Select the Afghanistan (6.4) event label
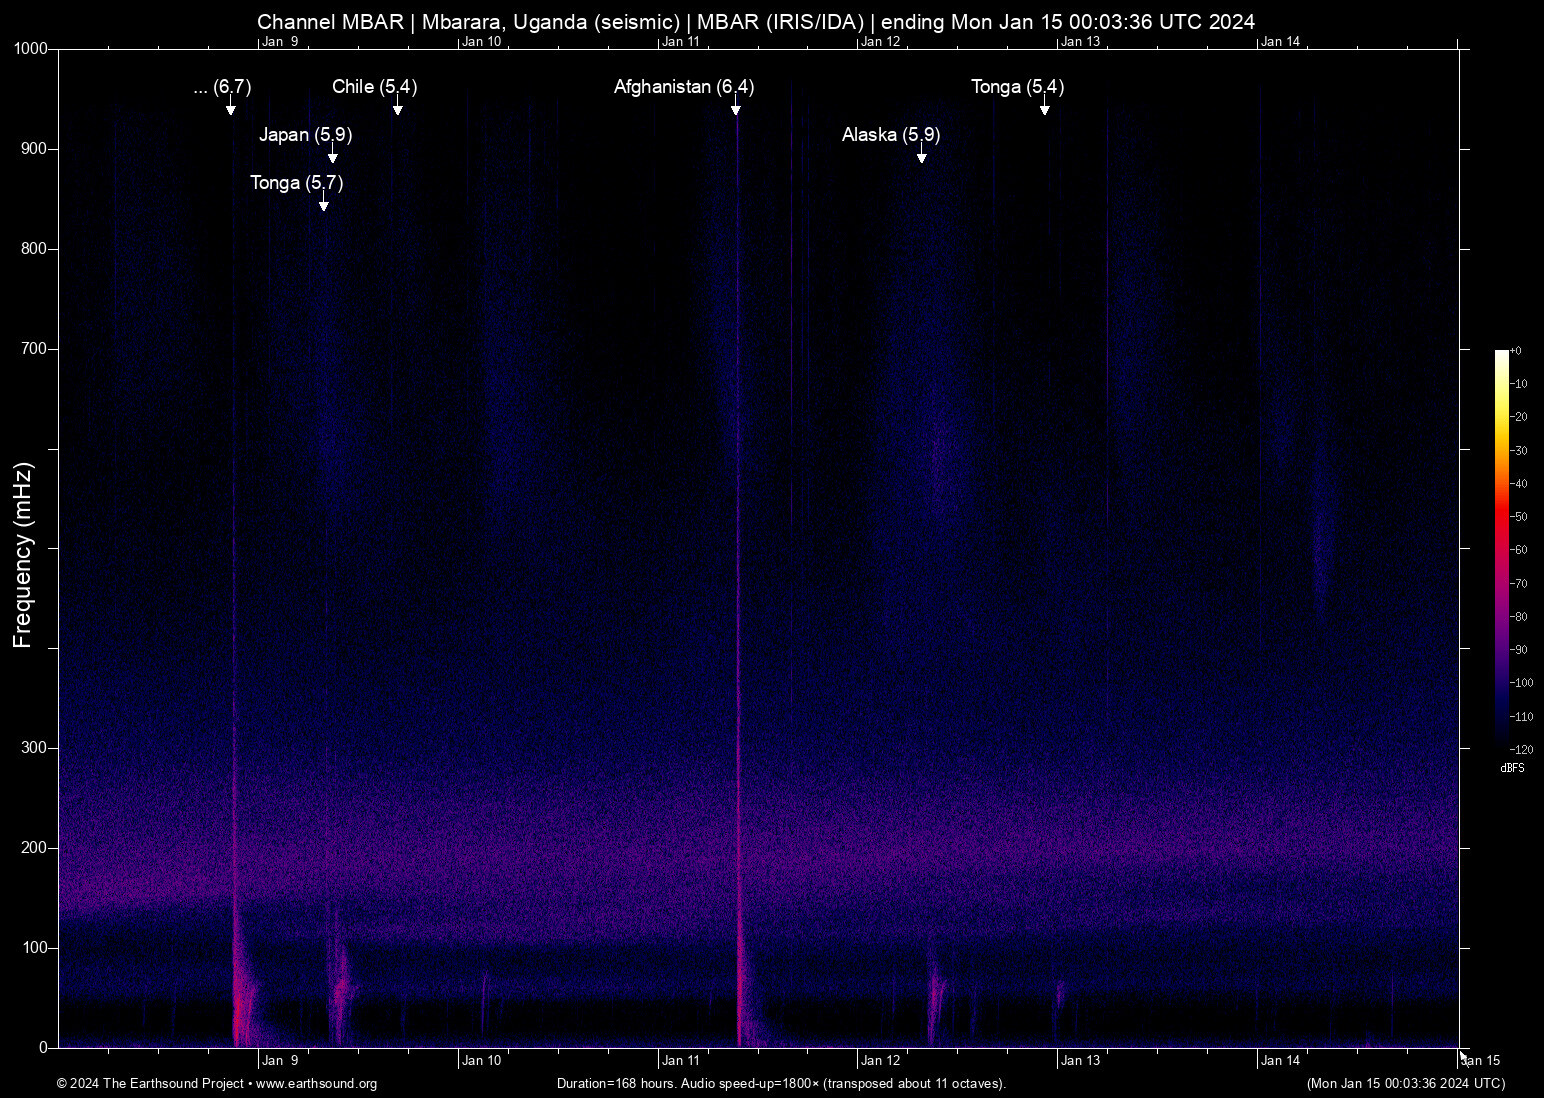This screenshot has height=1098, width=1544. click(x=684, y=87)
